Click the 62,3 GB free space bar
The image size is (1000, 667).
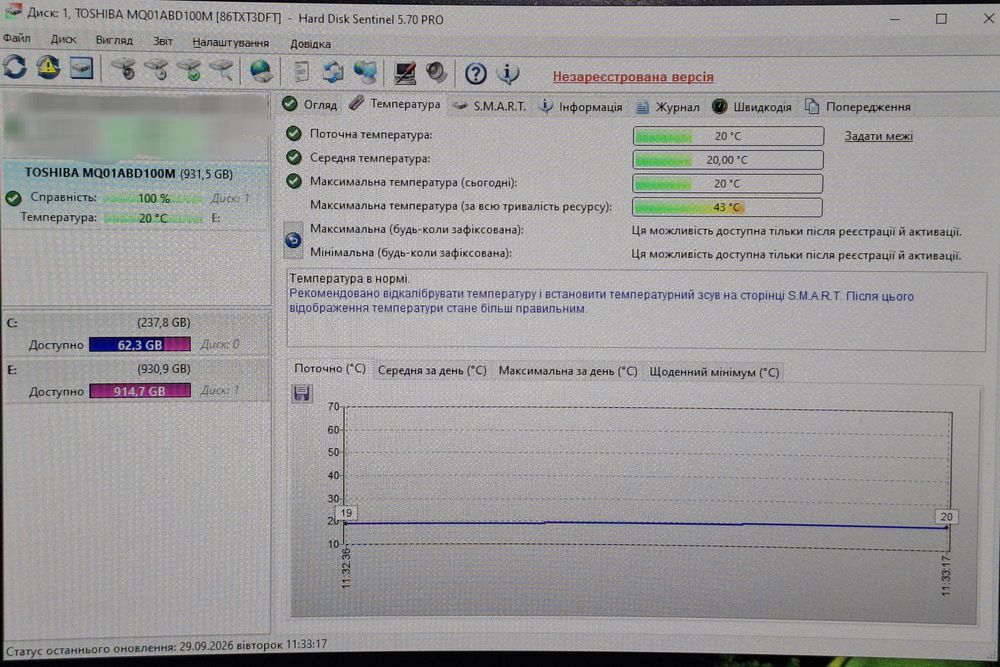point(140,344)
